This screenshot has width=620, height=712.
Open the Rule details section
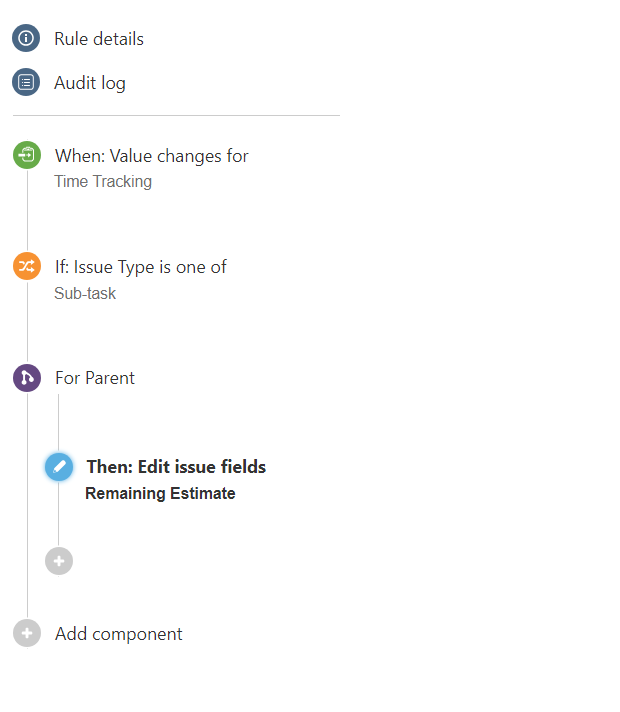(x=99, y=39)
